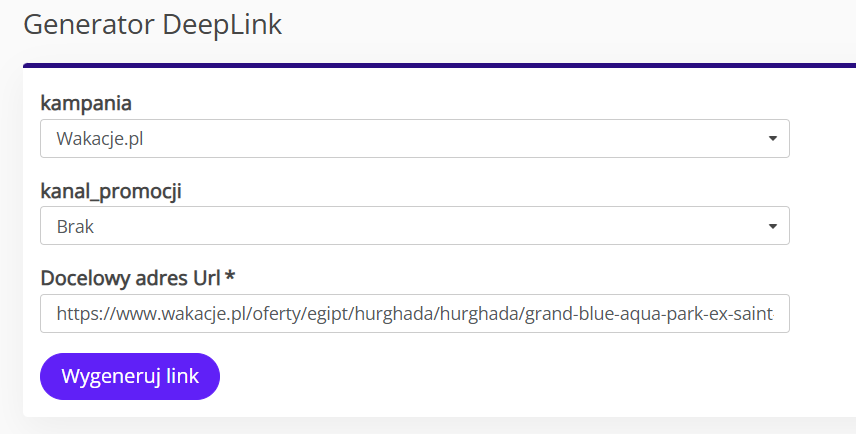The width and height of the screenshot is (856, 434).
Task: Expand the kanal_promocji combo box
Action: pyautogui.click(x=415, y=225)
